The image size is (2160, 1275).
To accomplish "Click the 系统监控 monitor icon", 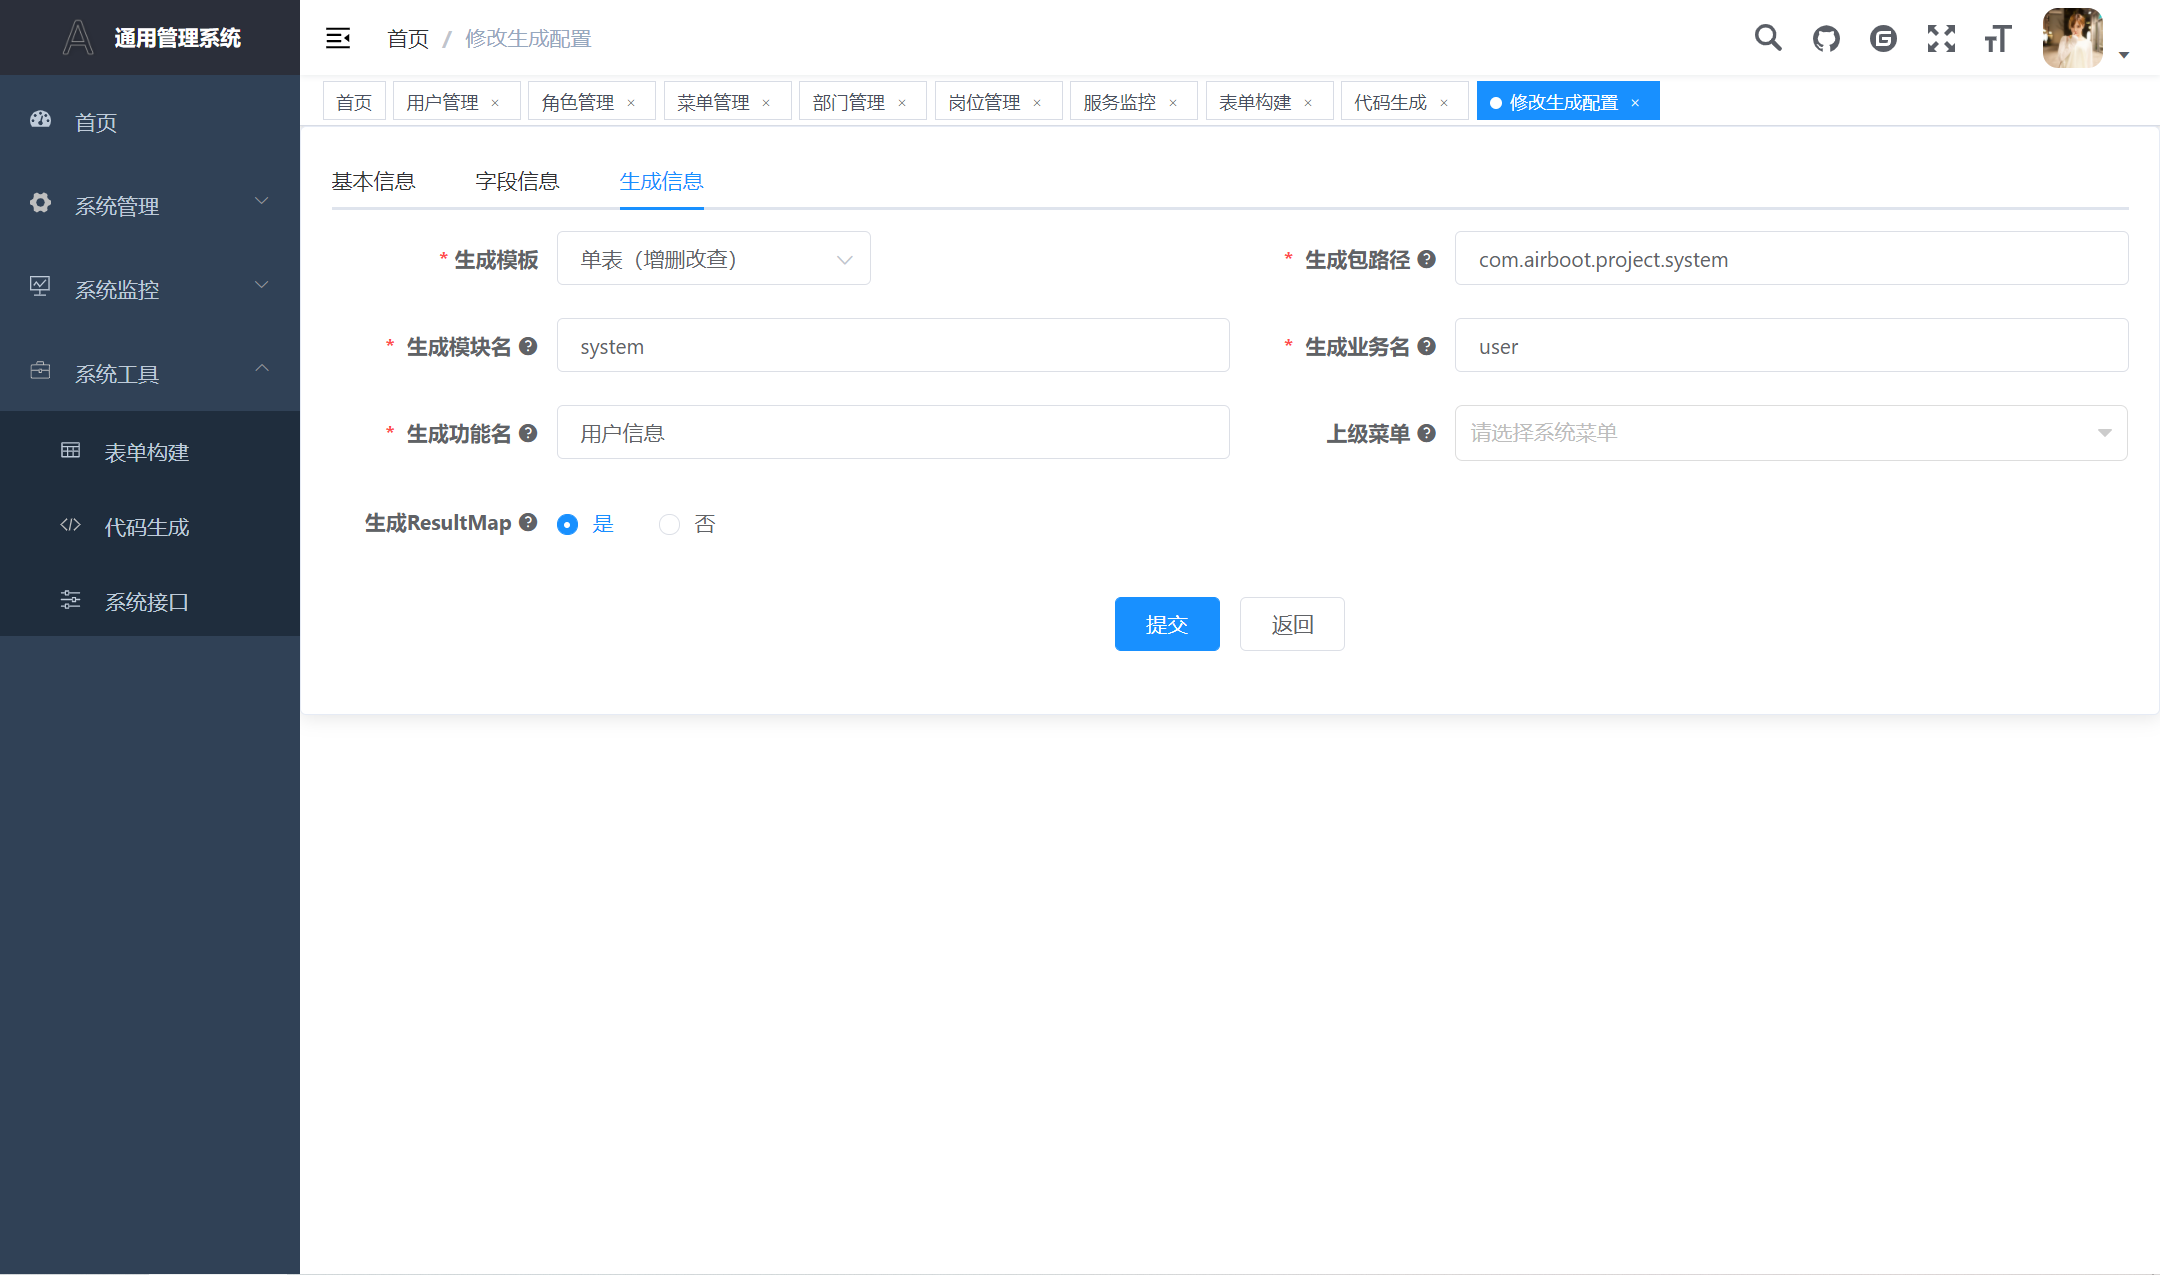I will pos(40,287).
